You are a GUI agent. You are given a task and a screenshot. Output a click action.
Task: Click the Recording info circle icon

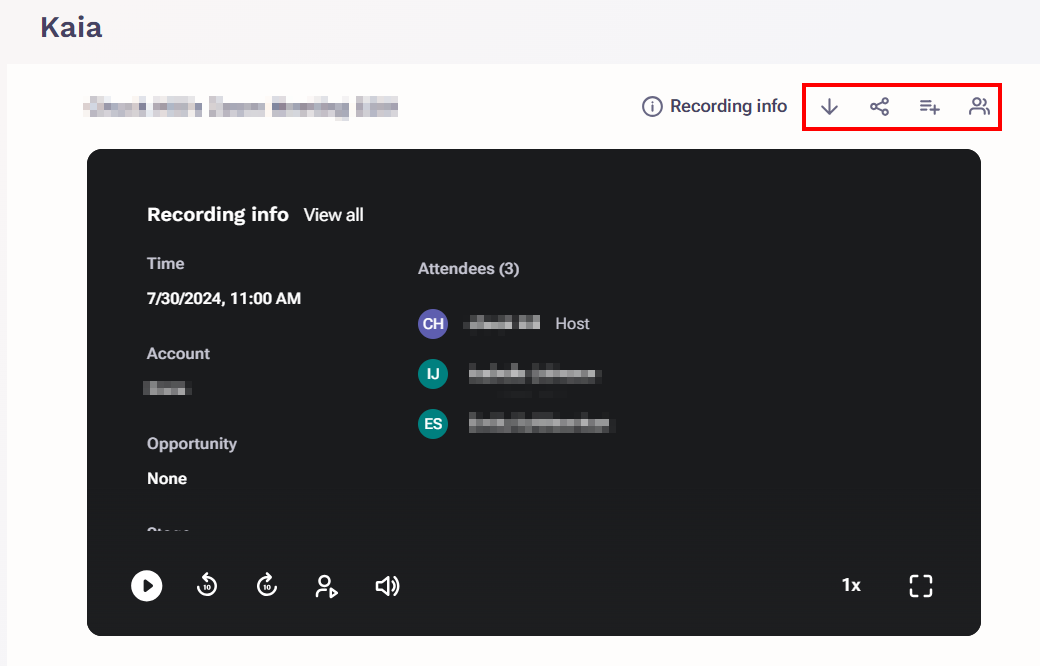[652, 106]
